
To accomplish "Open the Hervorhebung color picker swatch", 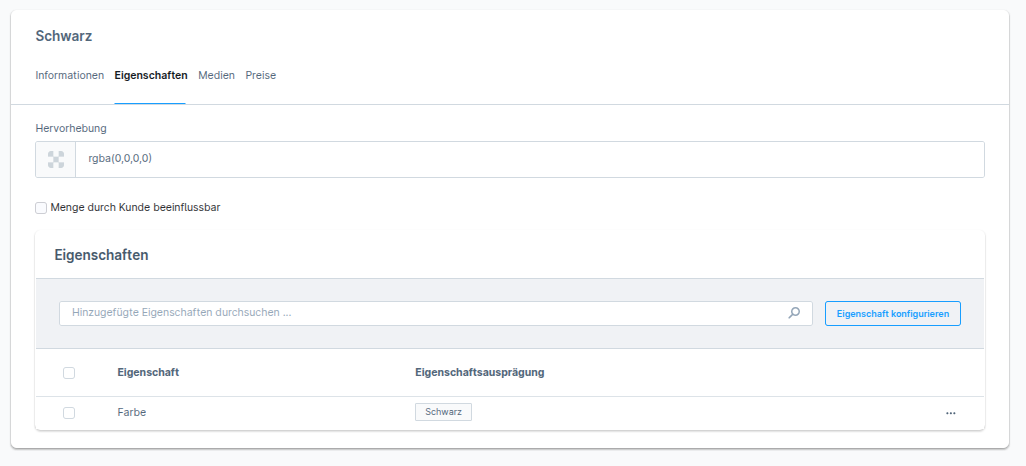I will point(56,159).
